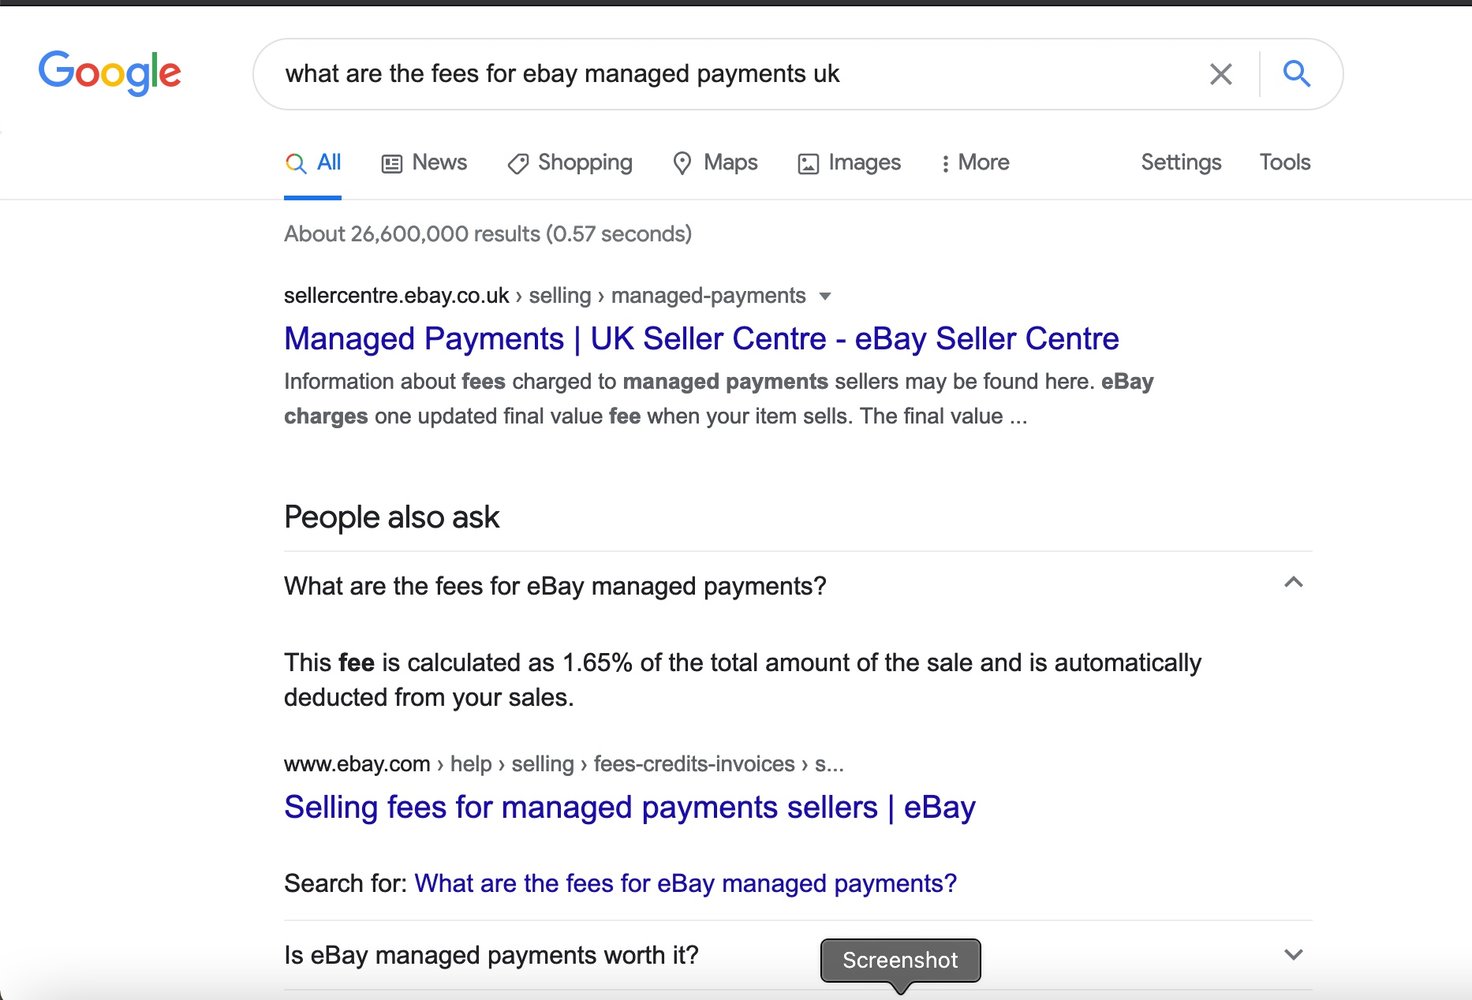Open the More three-dot menu

tap(975, 163)
